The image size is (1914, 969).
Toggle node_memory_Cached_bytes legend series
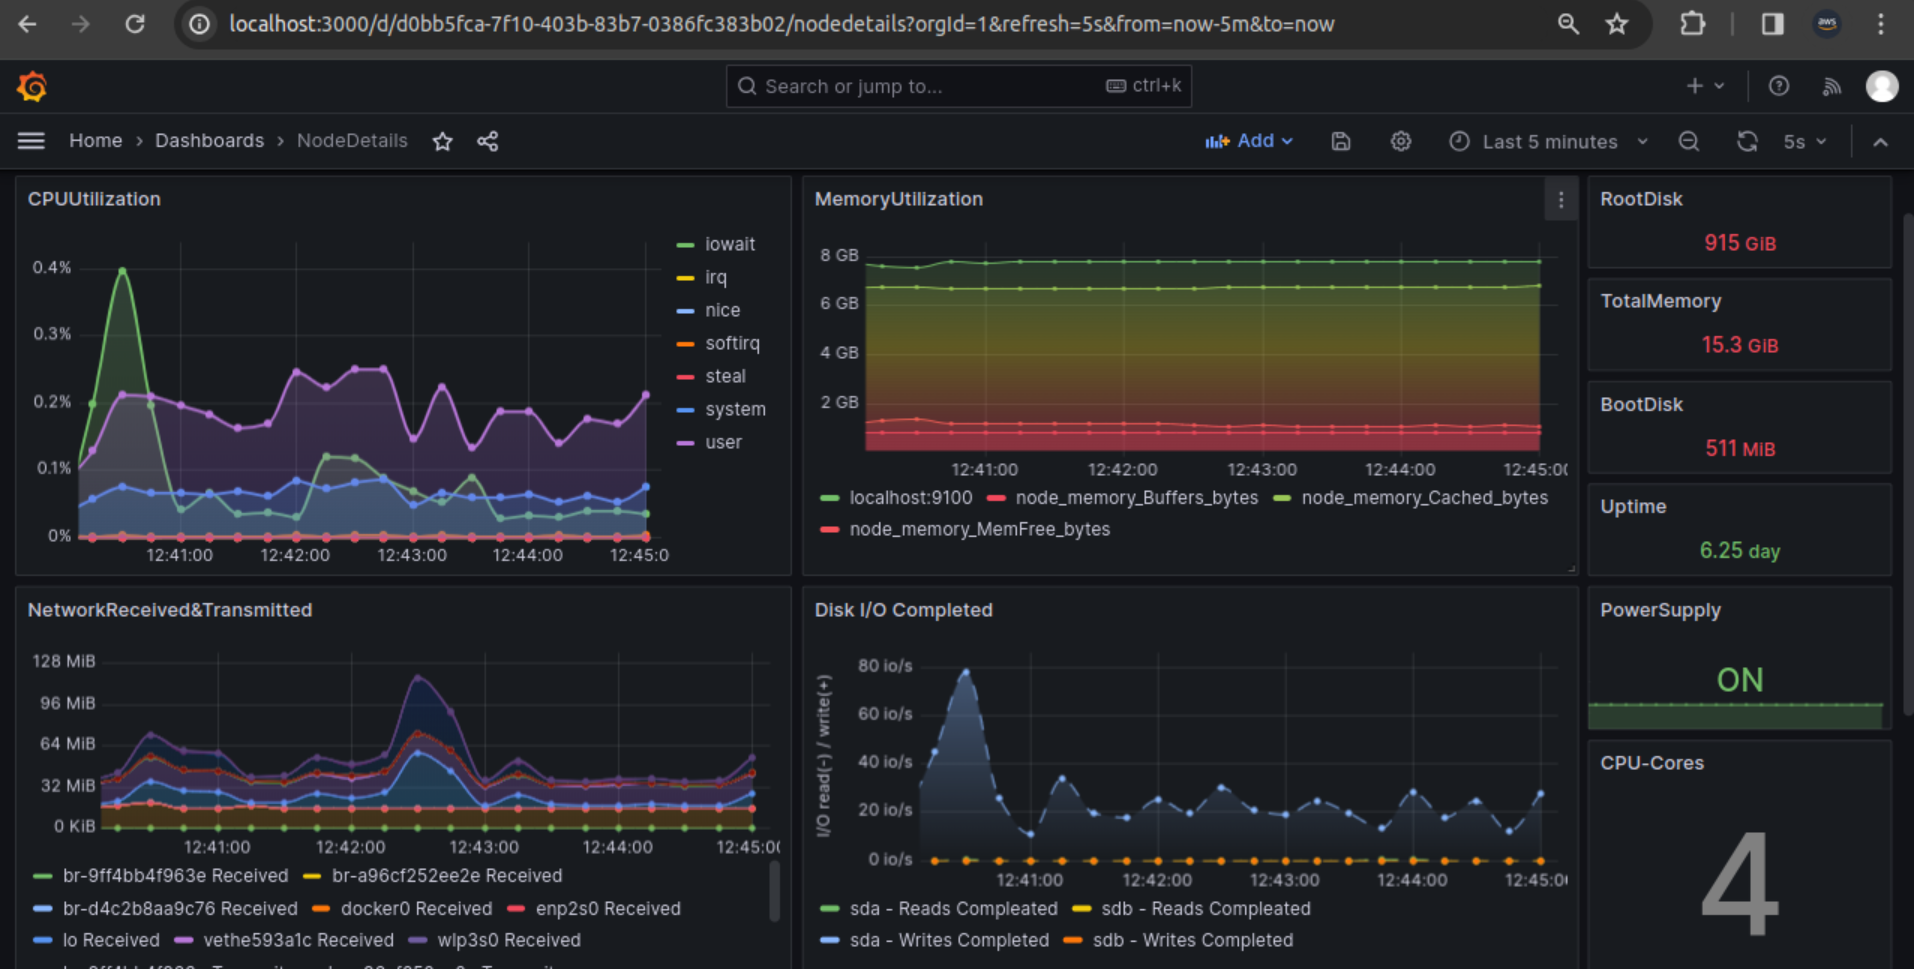1424,497
